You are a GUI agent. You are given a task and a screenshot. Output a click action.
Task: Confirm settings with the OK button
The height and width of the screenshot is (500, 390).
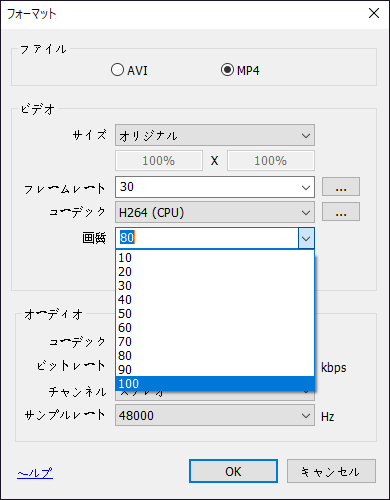pos(233,471)
